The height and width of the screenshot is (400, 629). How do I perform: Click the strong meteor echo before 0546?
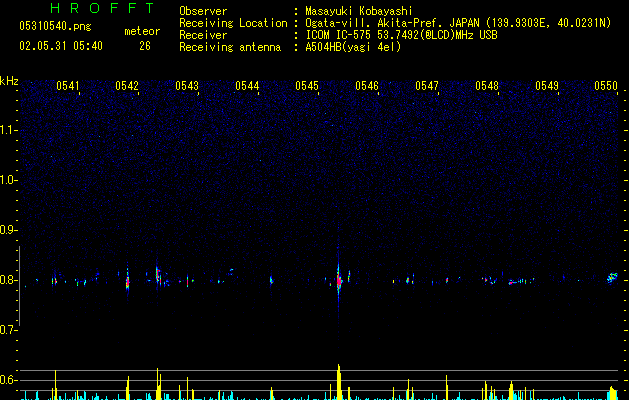339,279
